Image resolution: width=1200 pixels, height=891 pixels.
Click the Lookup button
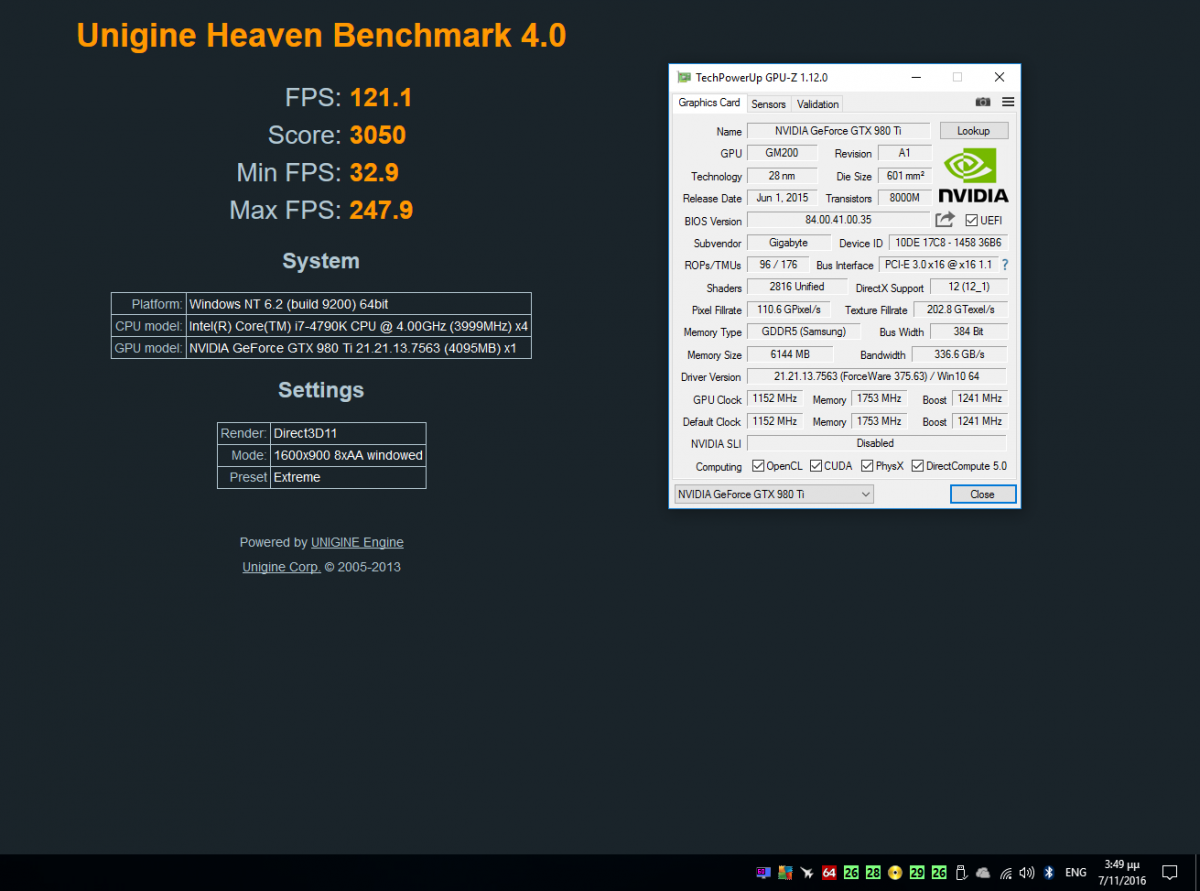(973, 131)
